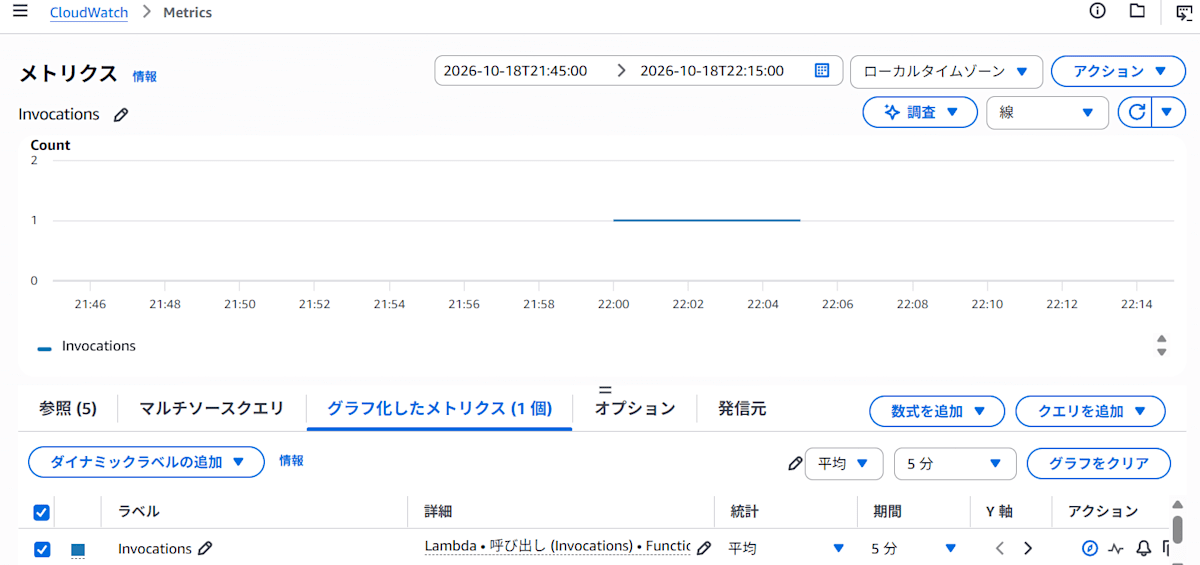
Task: Click the Lambda • 呼び出し (Invocations) details text
Action: 557,547
